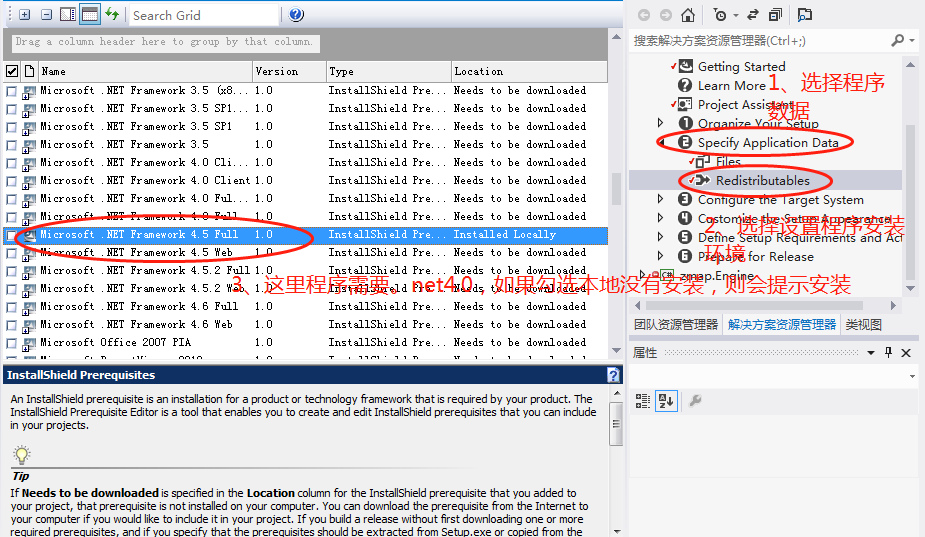925x537 pixels.
Task: Toggle the header select-all checkbox
Action: pos(11,71)
